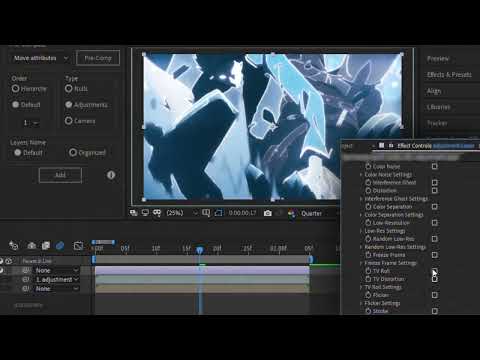Image resolution: width=480 pixels, height=360 pixels.
Task: Open the Align panel
Action: pos(434,91)
